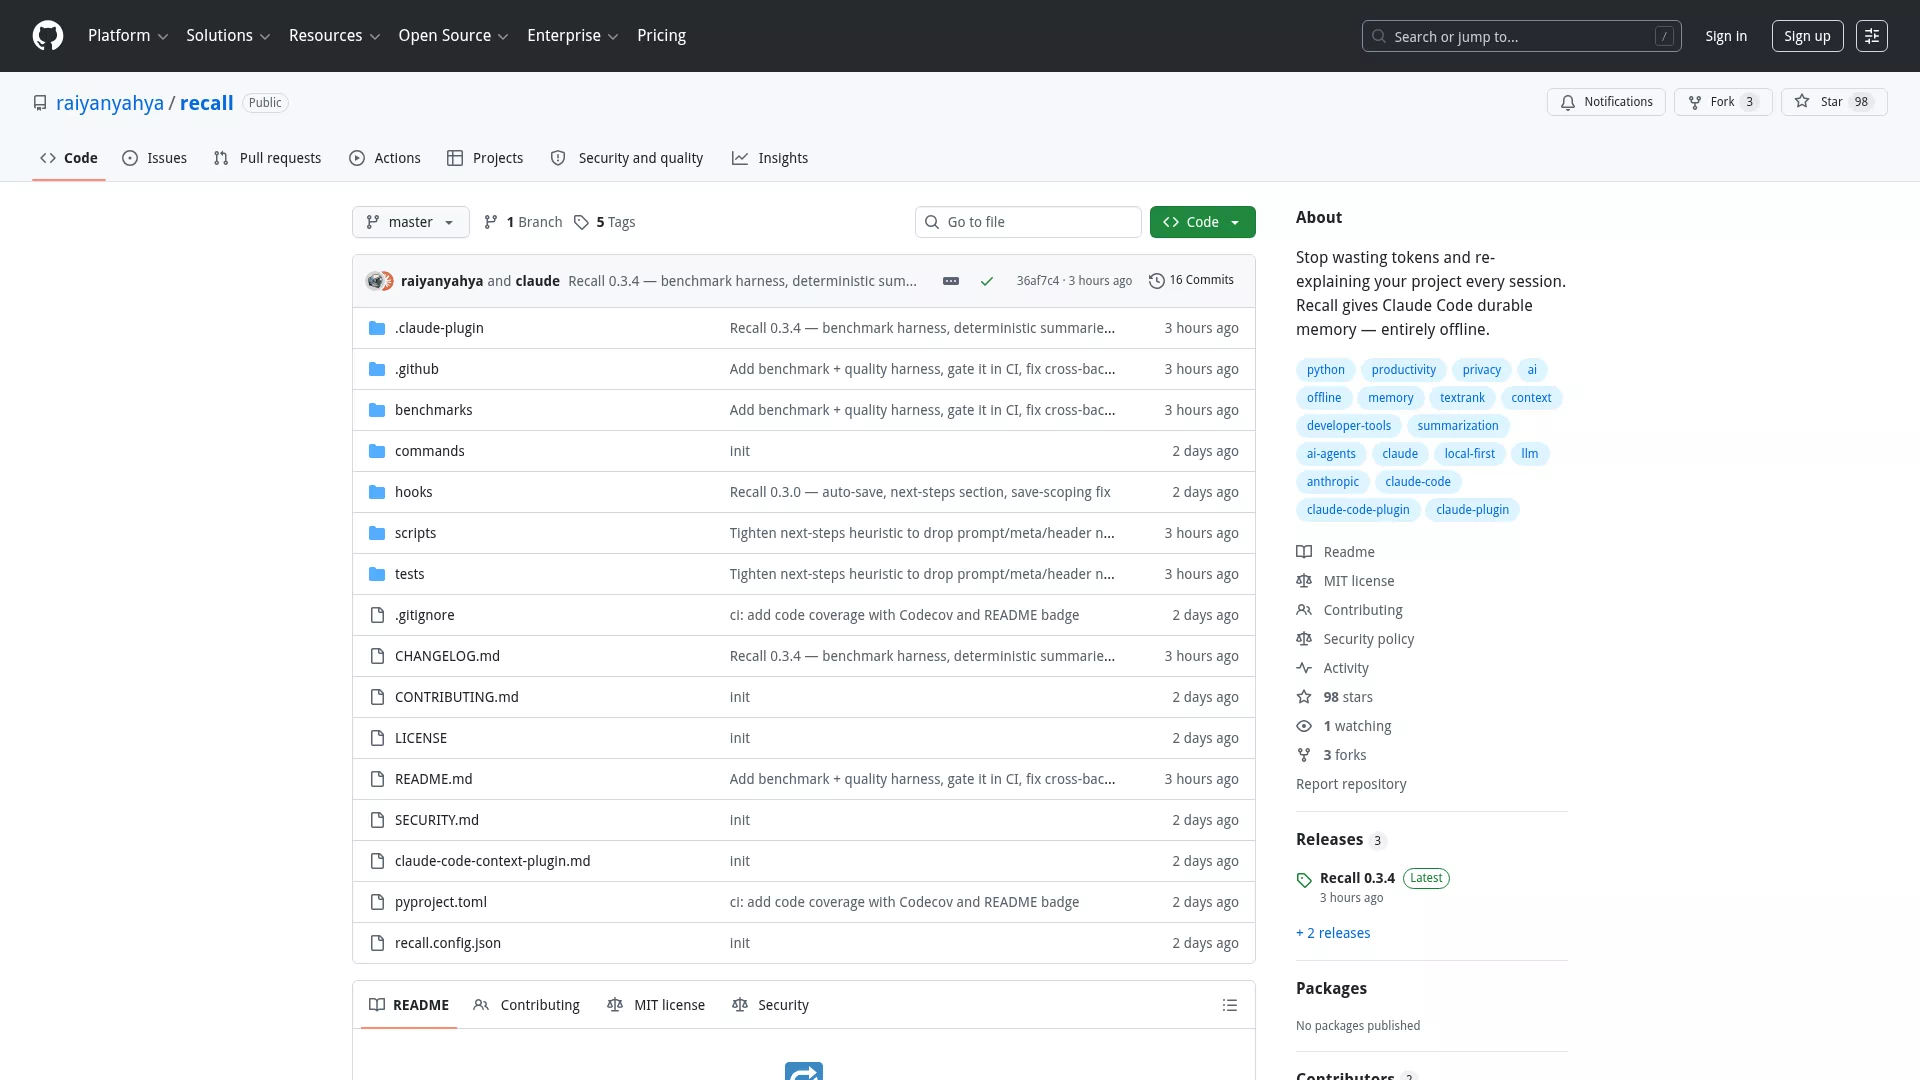This screenshot has height=1080, width=1920.
Task: Click the eye icon next to 1 watching
Action: click(x=1304, y=726)
